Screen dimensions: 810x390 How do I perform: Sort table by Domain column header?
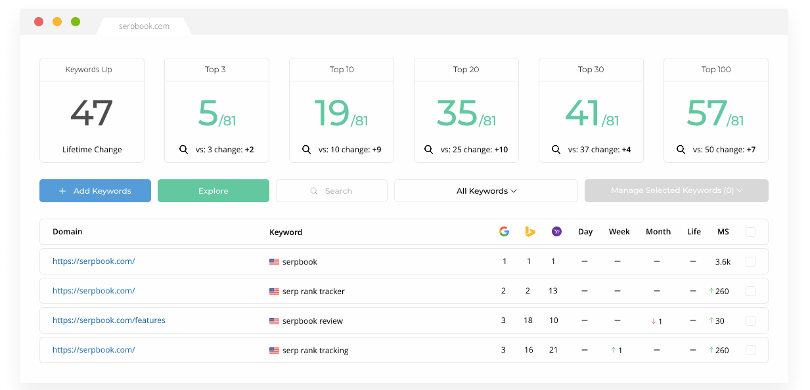coord(67,232)
